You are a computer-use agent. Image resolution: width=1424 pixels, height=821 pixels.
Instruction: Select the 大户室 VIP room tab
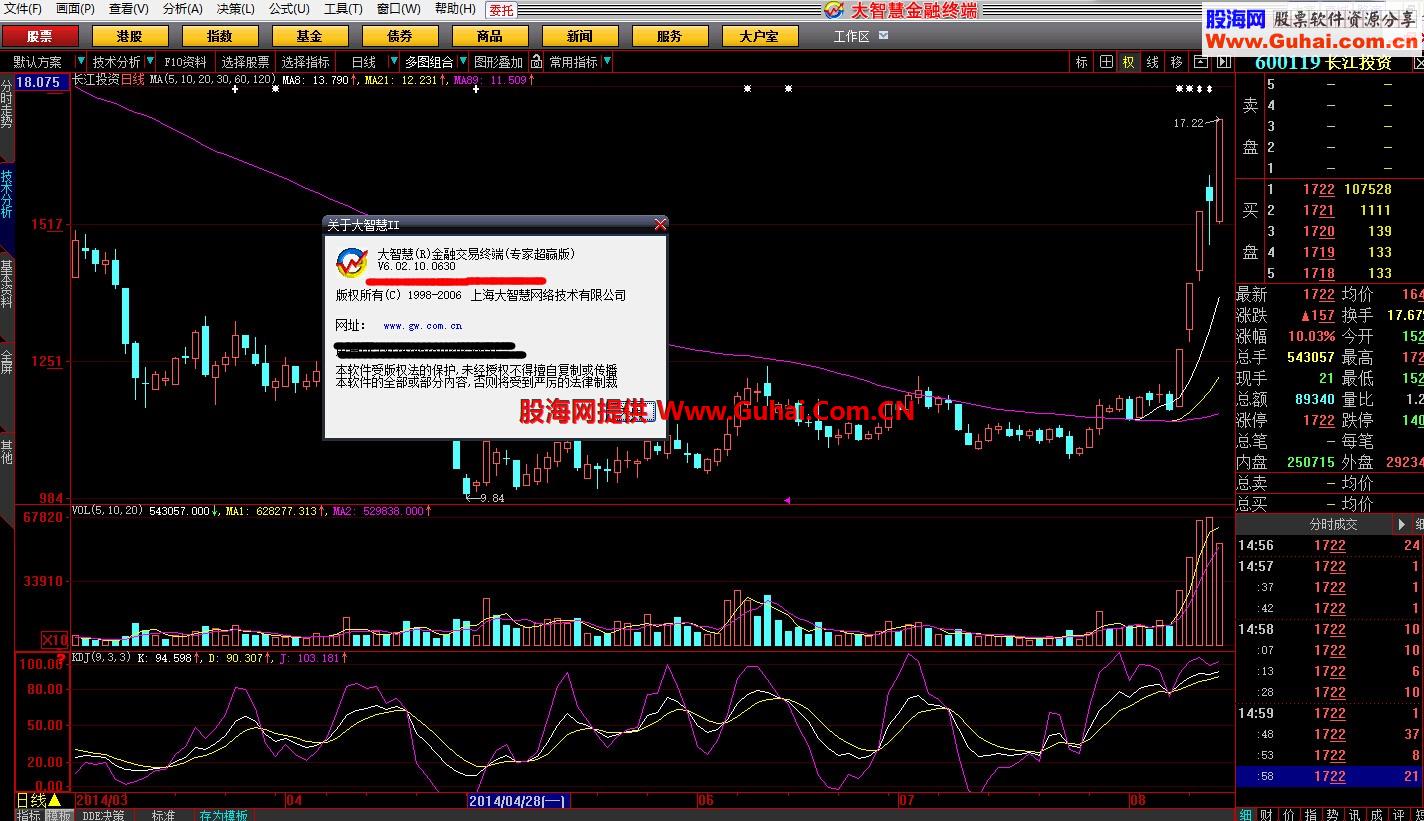coord(760,36)
